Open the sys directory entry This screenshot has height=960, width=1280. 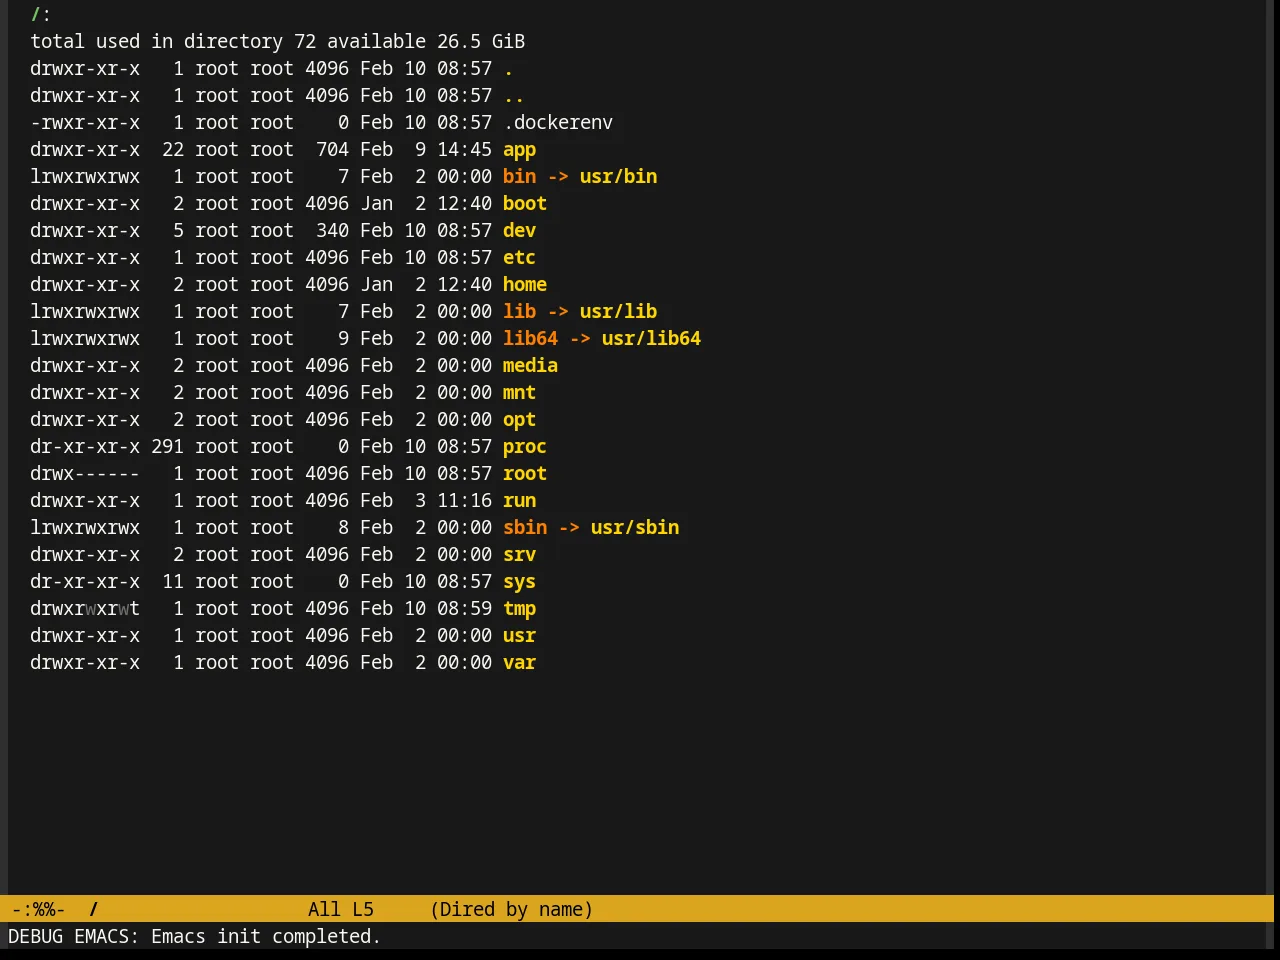(x=519, y=582)
